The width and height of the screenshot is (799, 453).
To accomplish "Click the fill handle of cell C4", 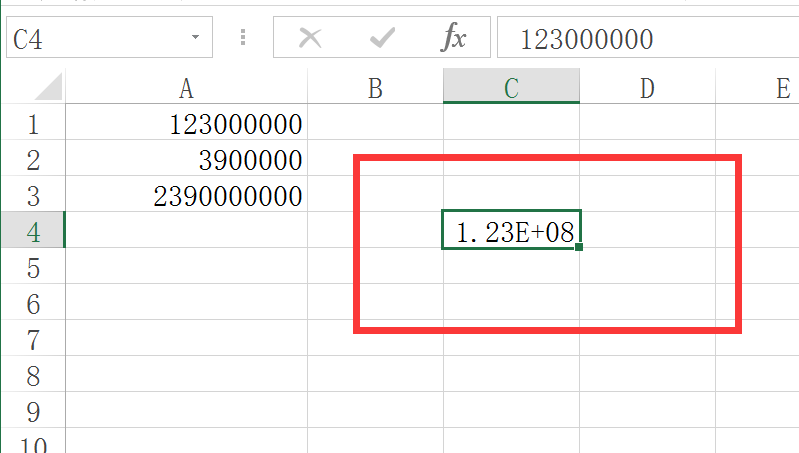I will coord(579,247).
